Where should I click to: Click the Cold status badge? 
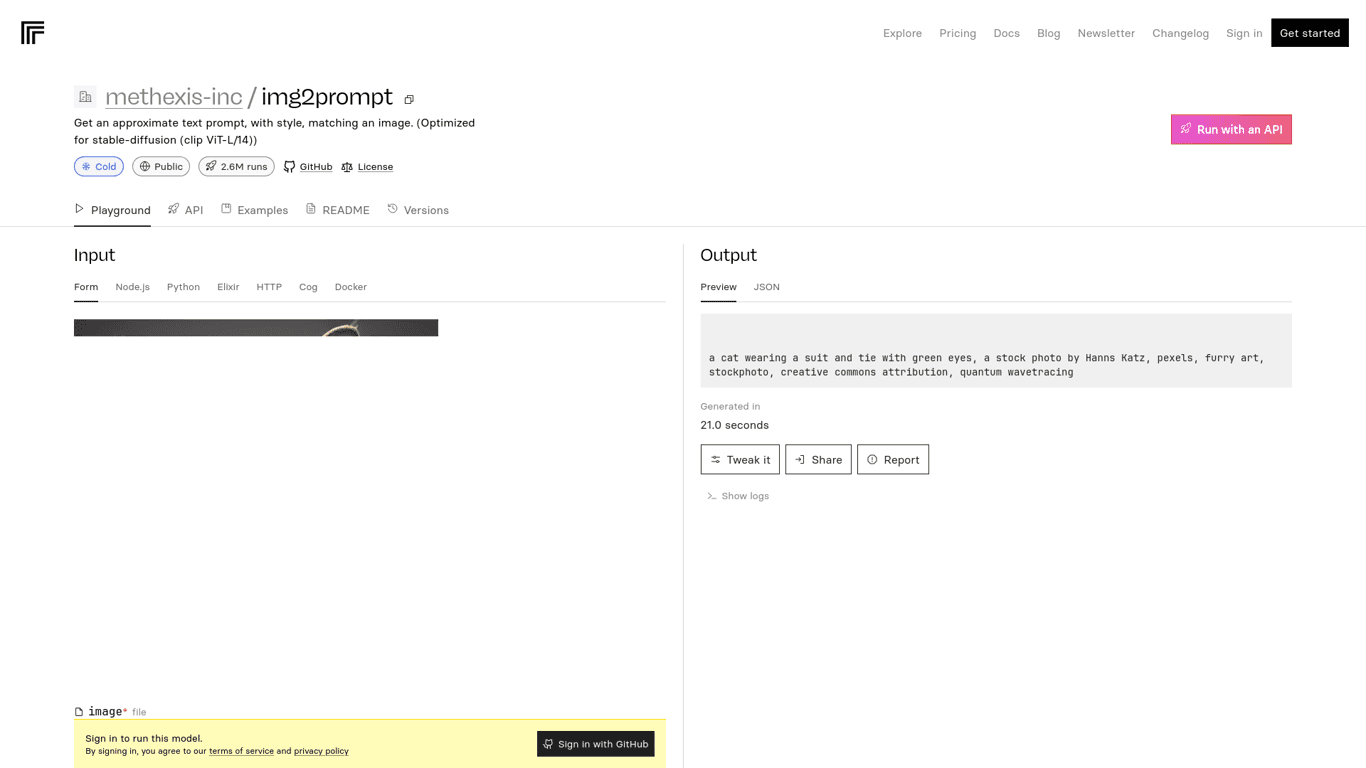[x=99, y=167]
